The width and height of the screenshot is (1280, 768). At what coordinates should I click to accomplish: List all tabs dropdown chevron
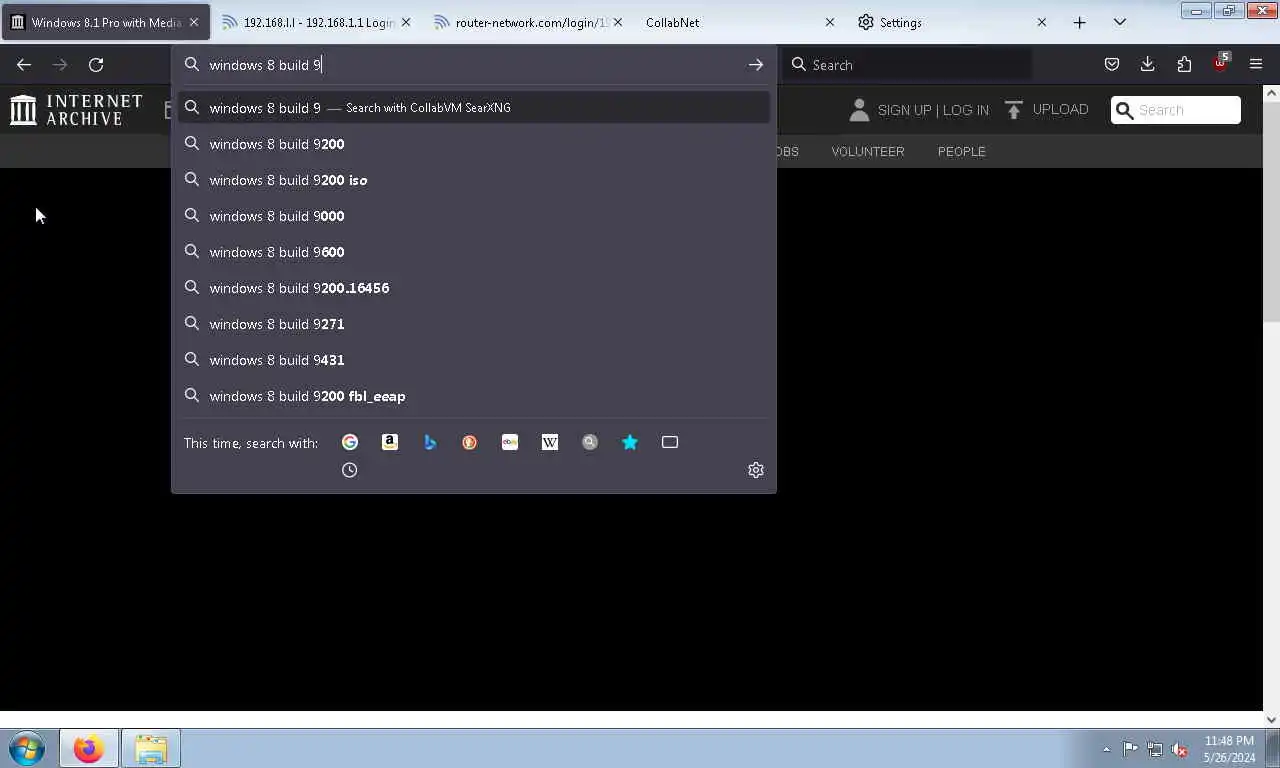pyautogui.click(x=1119, y=22)
